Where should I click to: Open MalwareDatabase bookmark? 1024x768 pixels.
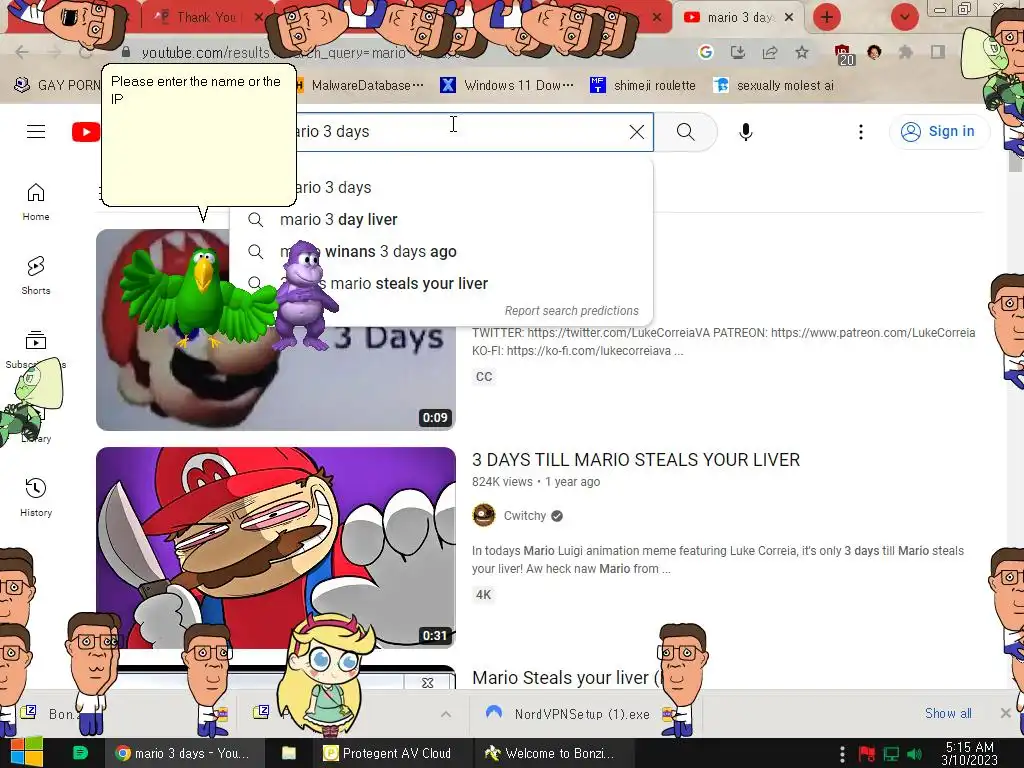point(360,86)
